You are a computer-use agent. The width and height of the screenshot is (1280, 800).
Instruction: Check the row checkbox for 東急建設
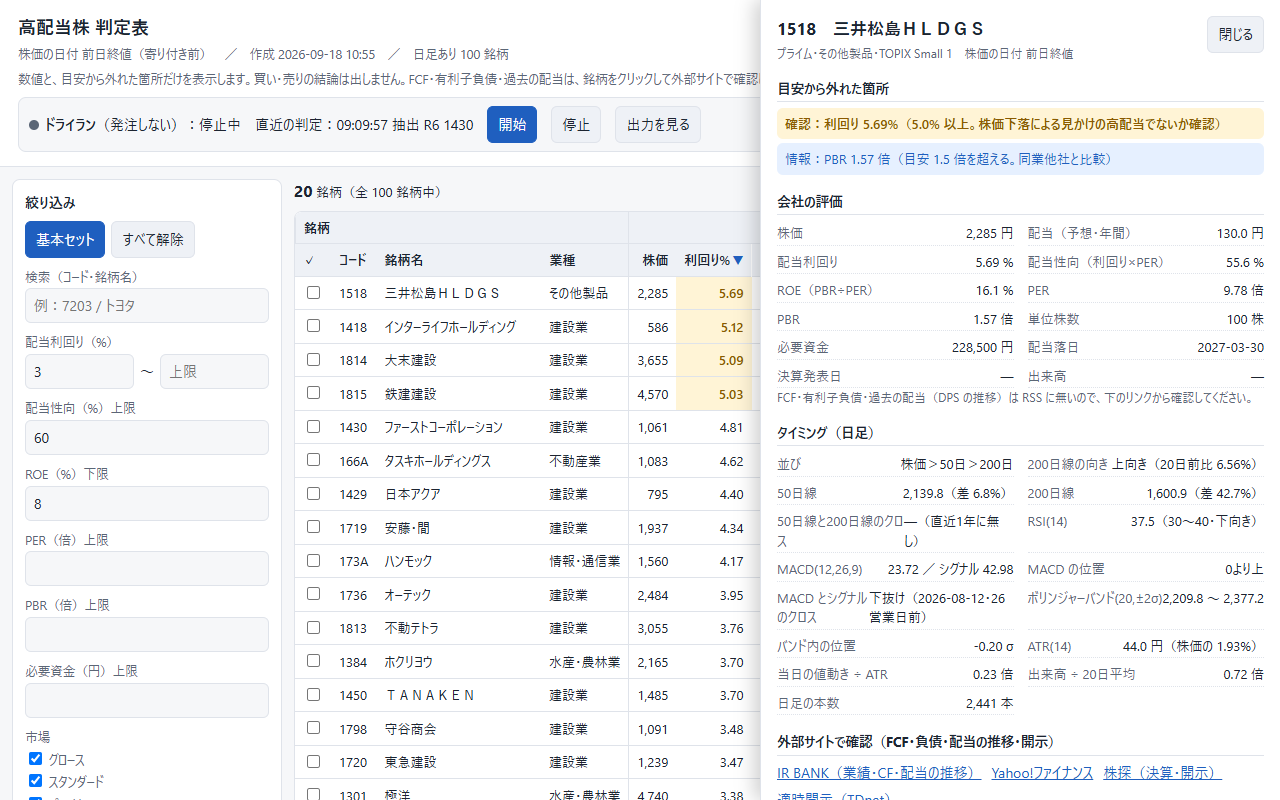point(313,762)
